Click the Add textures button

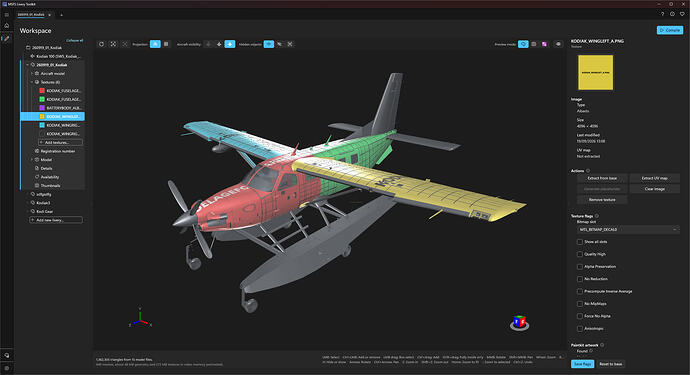[60, 142]
